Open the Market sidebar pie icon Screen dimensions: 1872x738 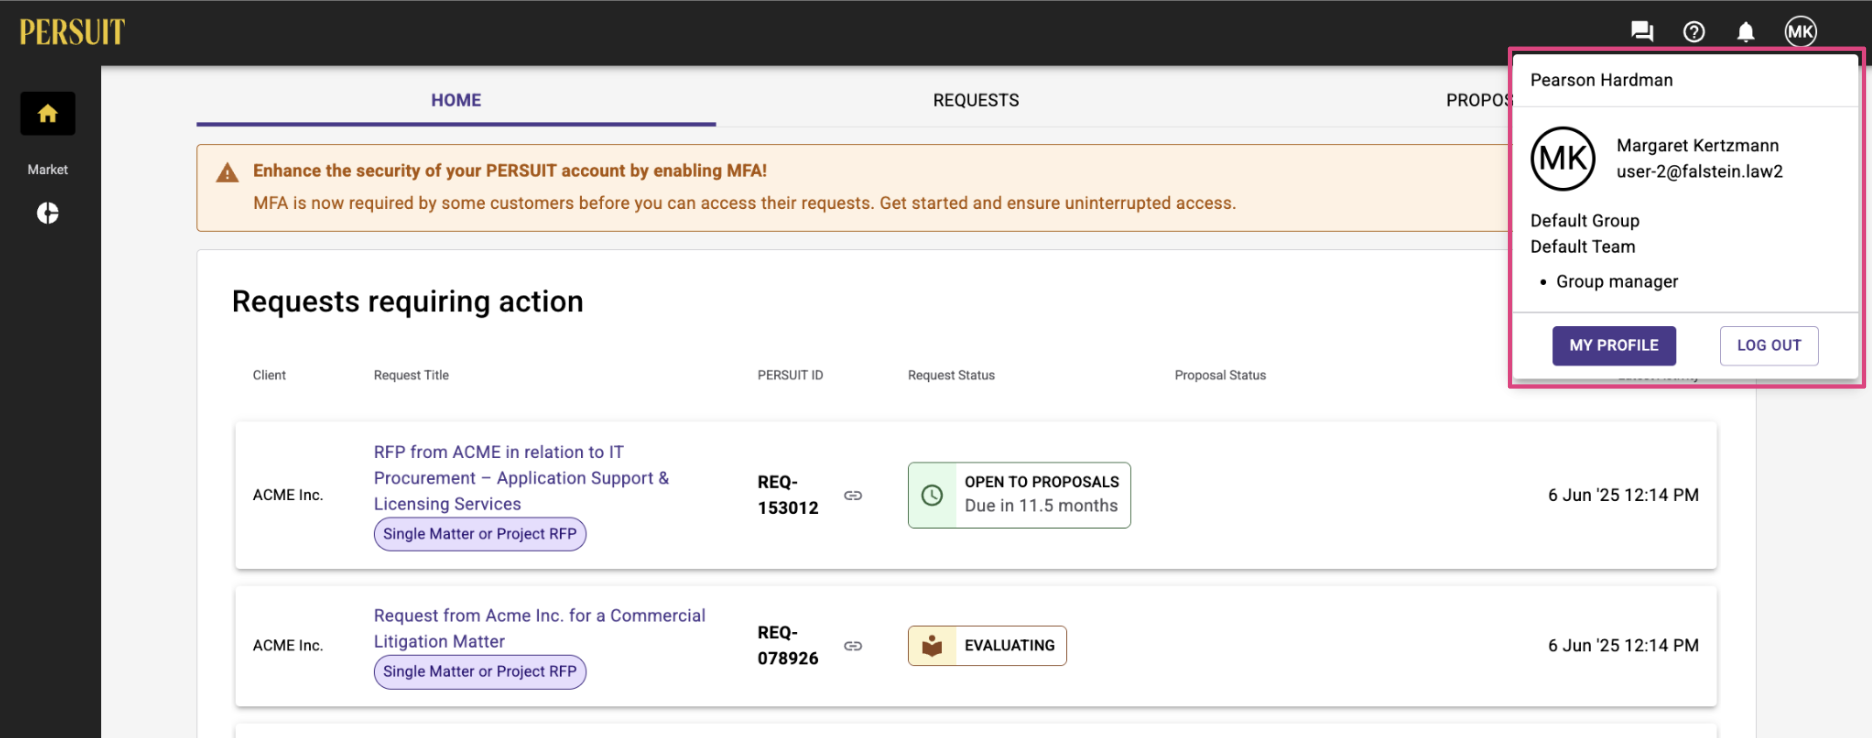click(48, 213)
